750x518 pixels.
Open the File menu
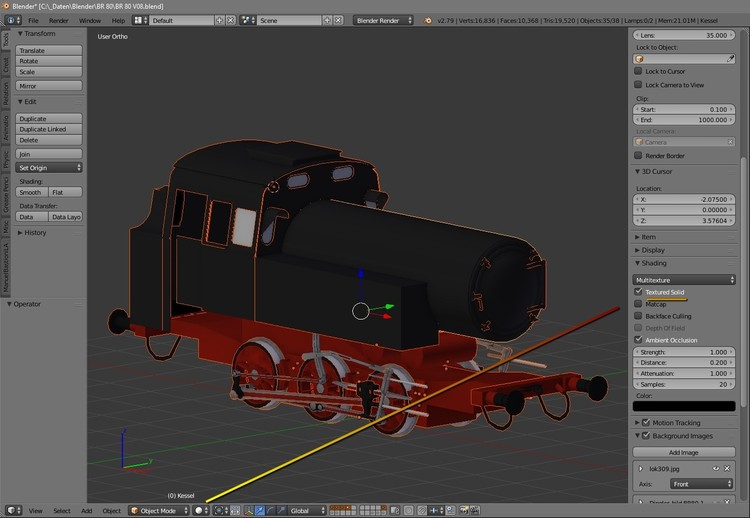[33, 21]
